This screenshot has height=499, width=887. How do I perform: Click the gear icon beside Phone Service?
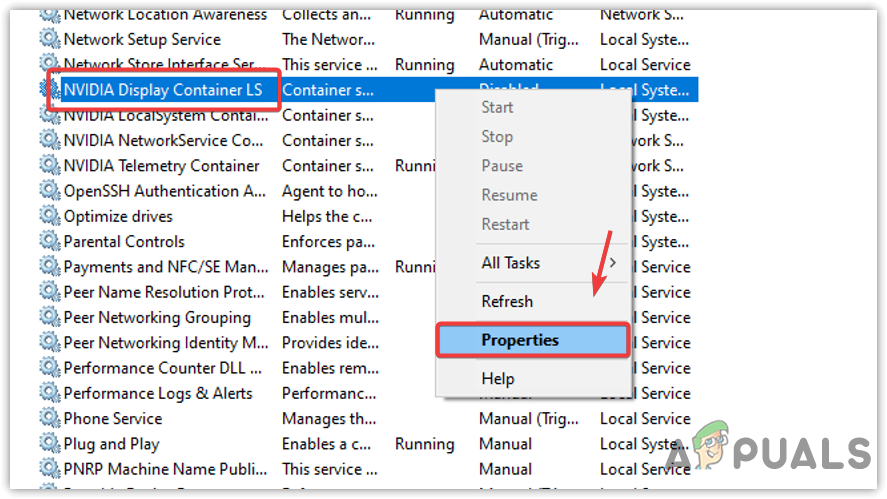[x=50, y=418]
